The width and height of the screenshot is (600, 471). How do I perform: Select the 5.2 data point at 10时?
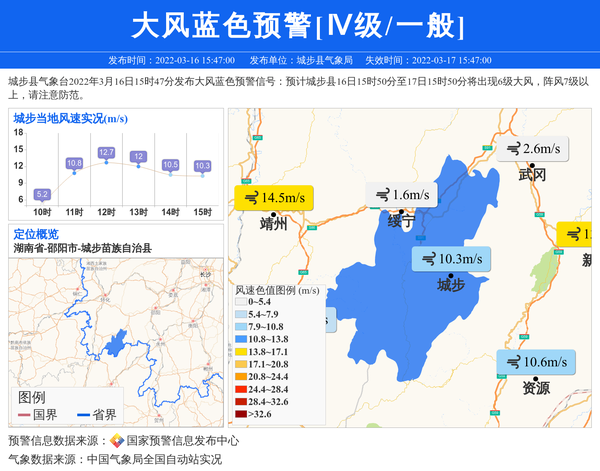pos(42,195)
